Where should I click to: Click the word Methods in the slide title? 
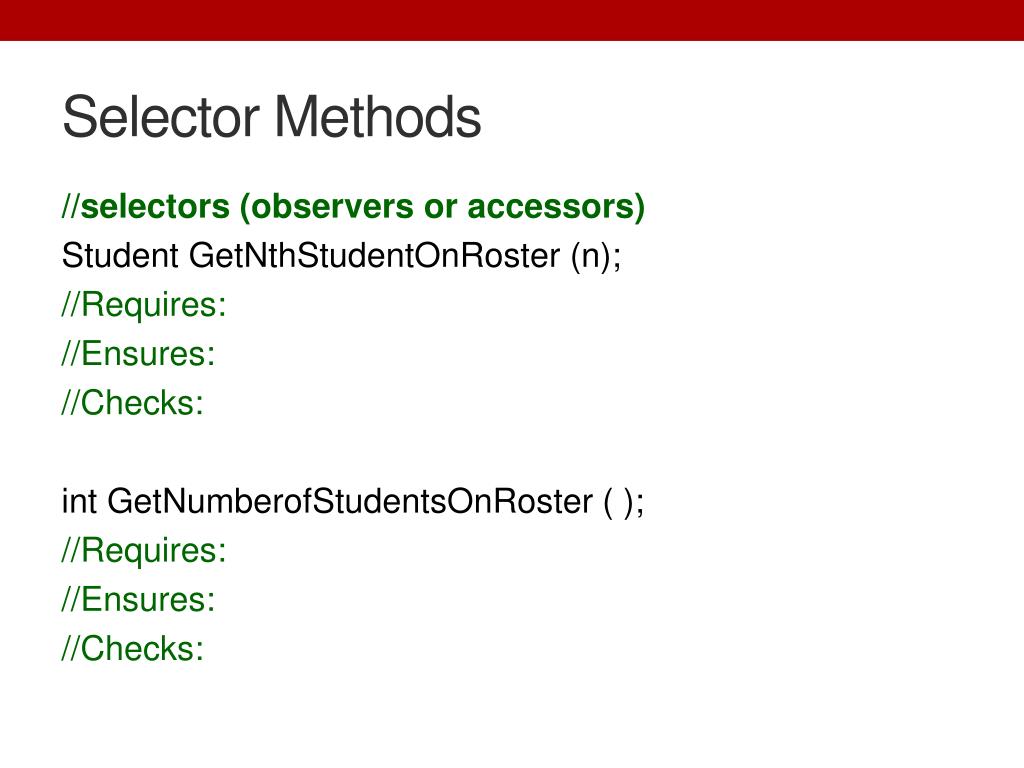click(378, 117)
